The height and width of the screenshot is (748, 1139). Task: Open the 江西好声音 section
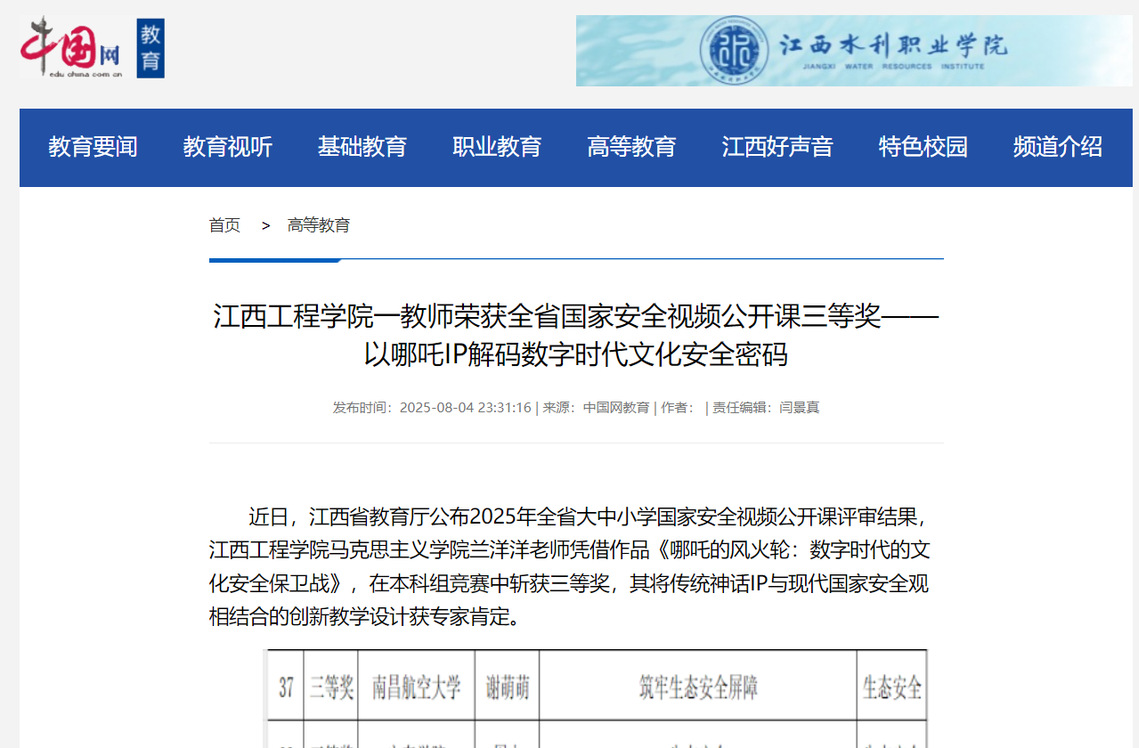tap(778, 147)
